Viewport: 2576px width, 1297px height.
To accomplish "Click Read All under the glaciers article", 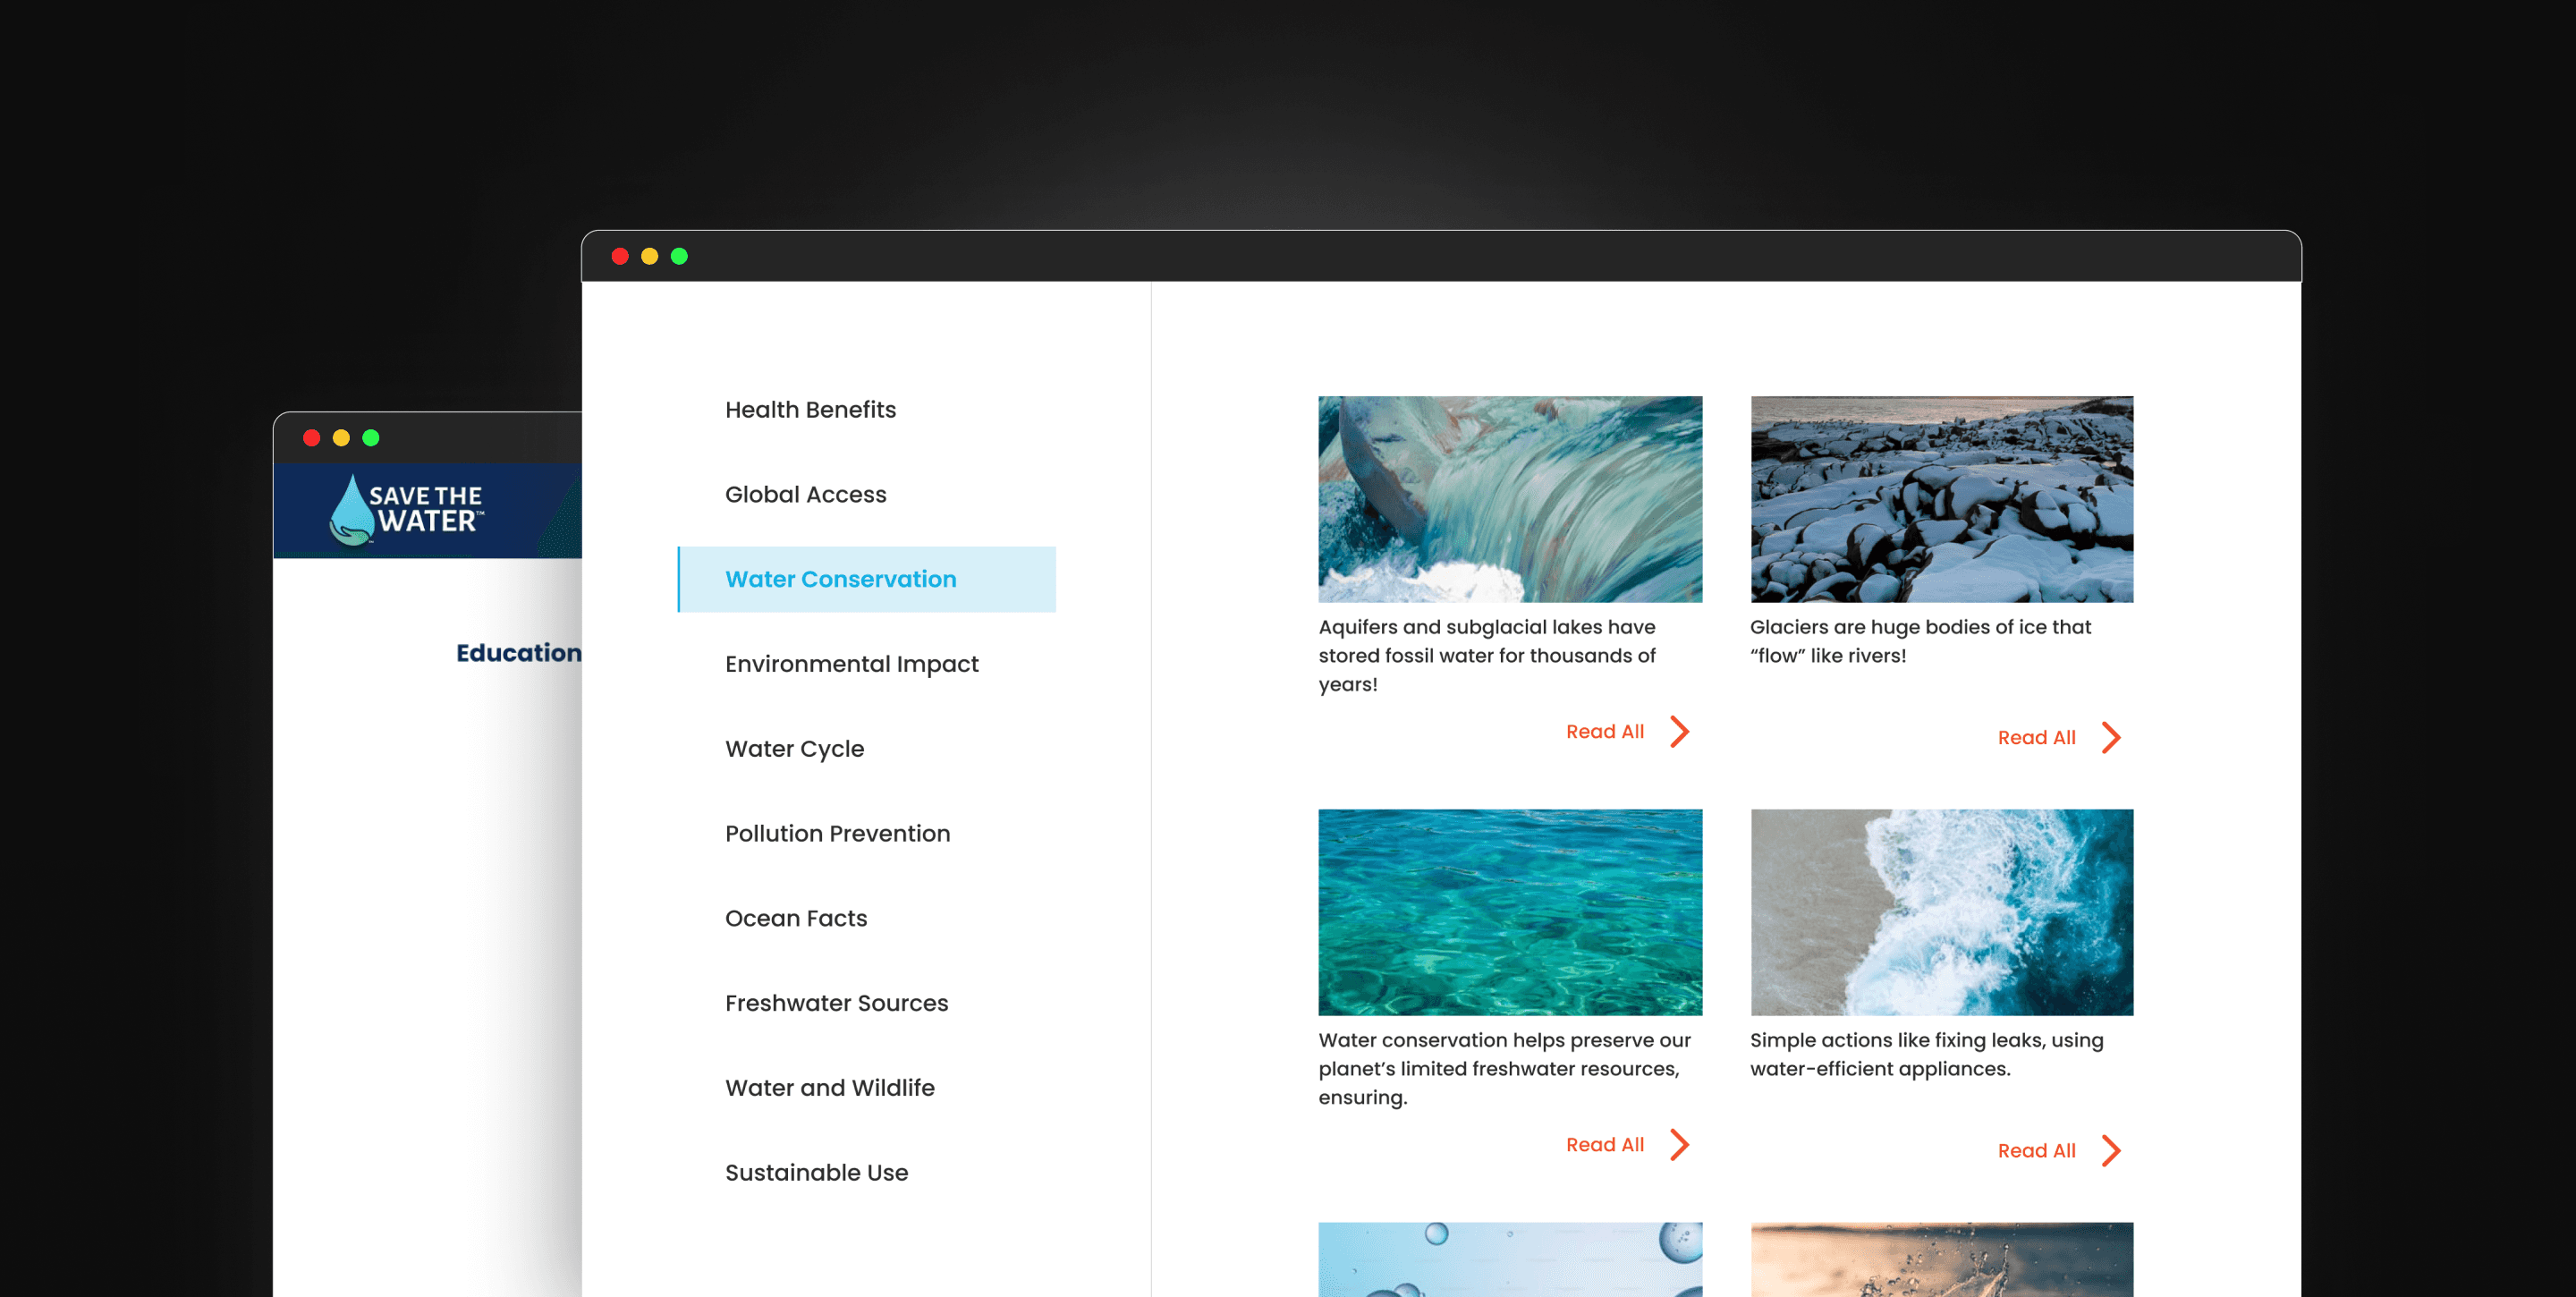I will pos(2036,738).
